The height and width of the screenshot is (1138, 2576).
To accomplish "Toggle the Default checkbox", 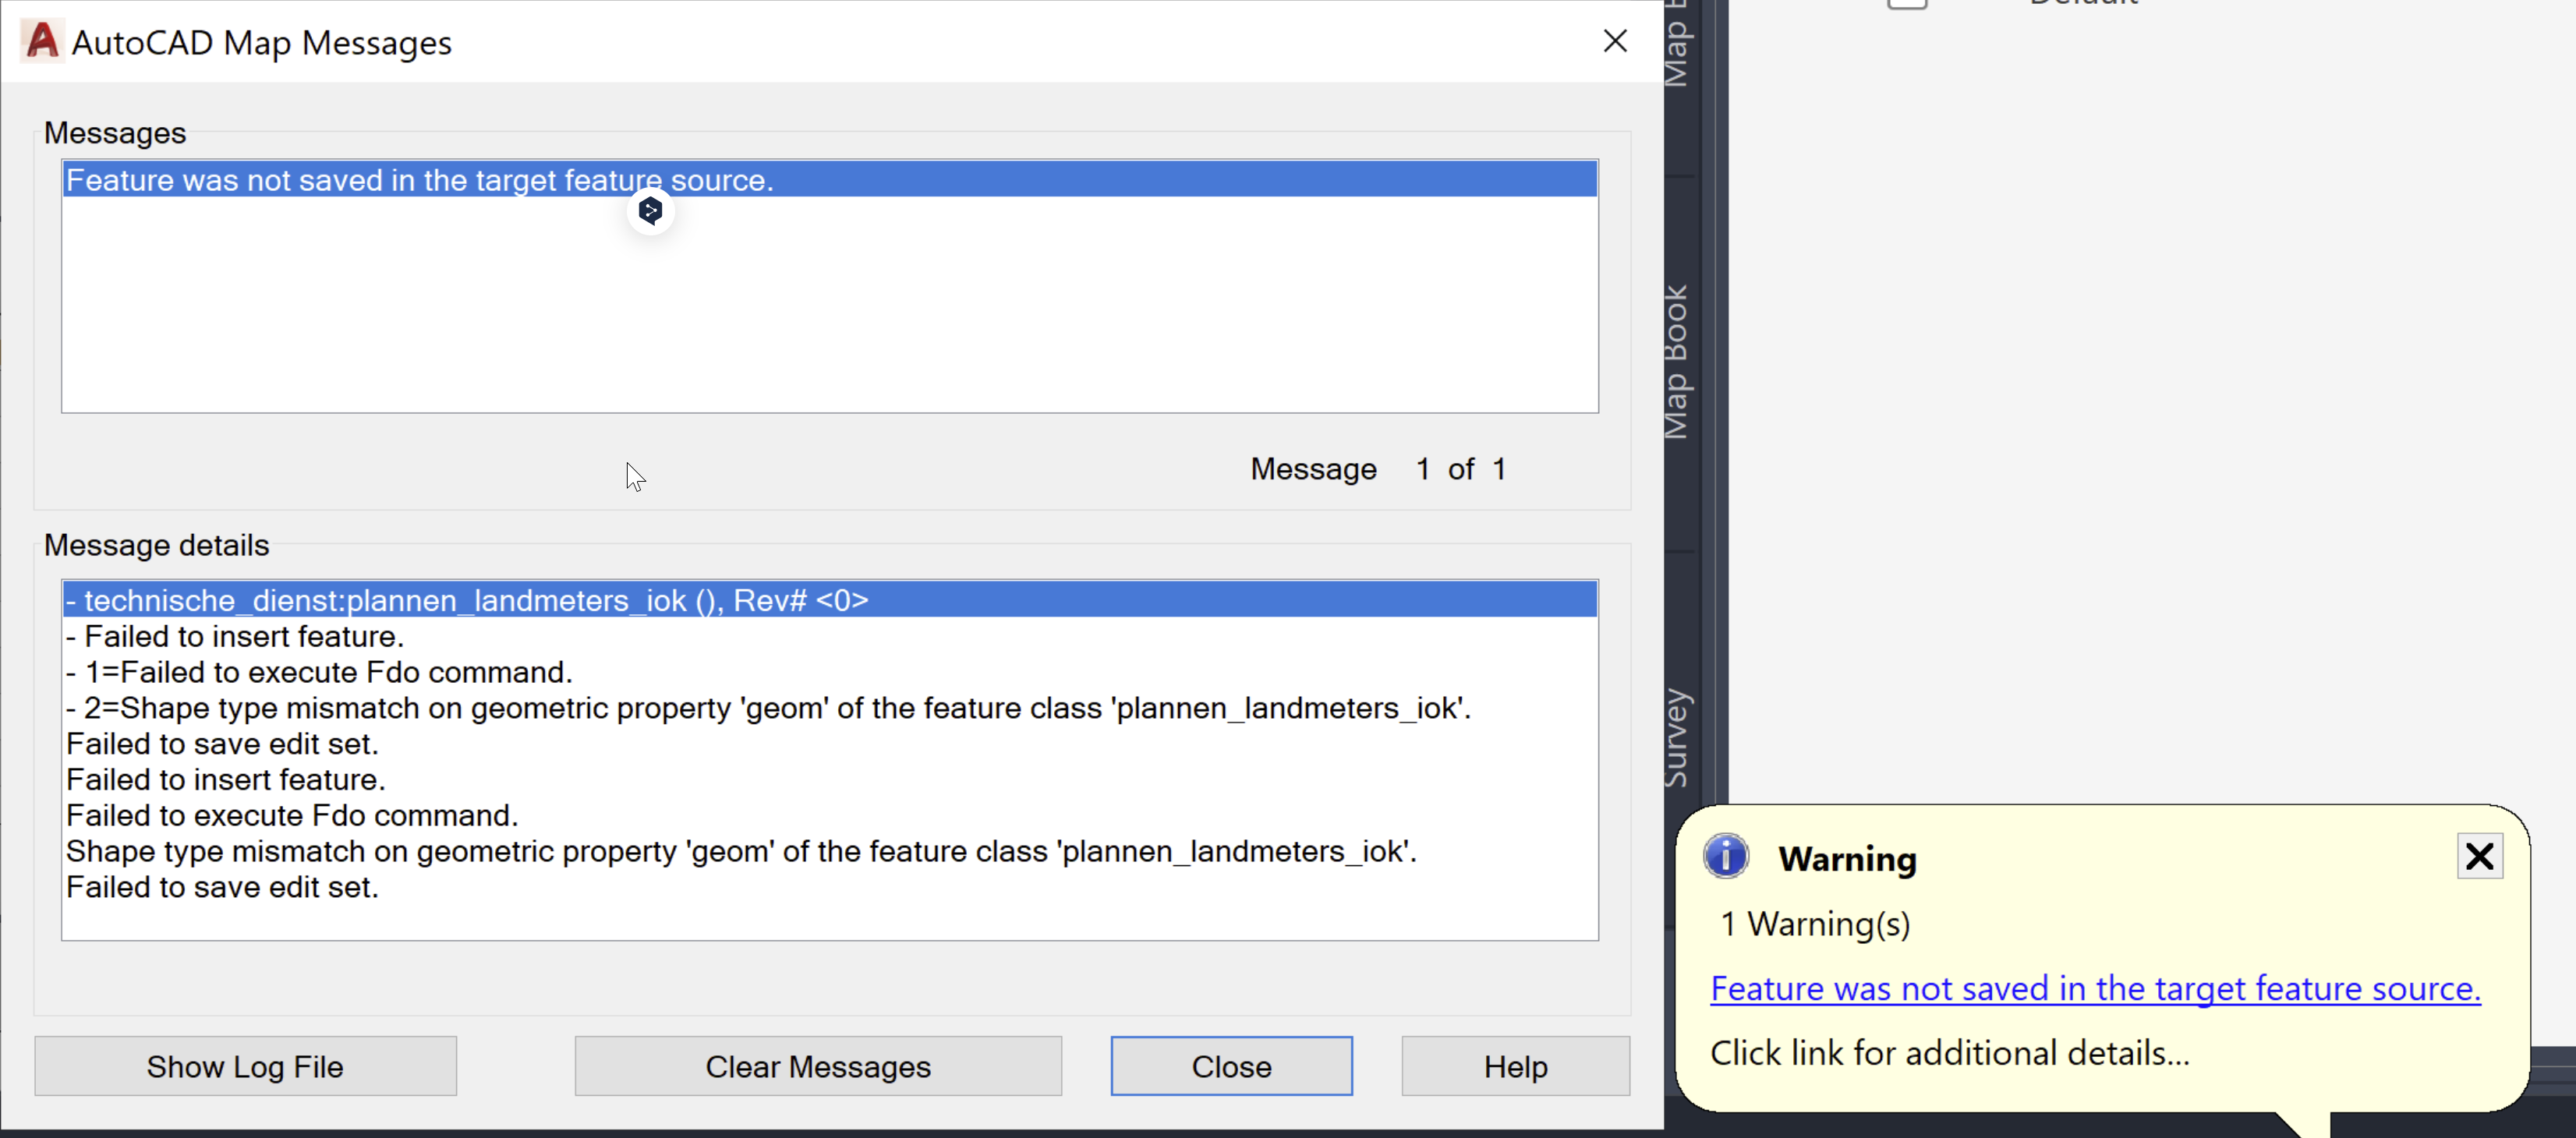I will 1906,4.
